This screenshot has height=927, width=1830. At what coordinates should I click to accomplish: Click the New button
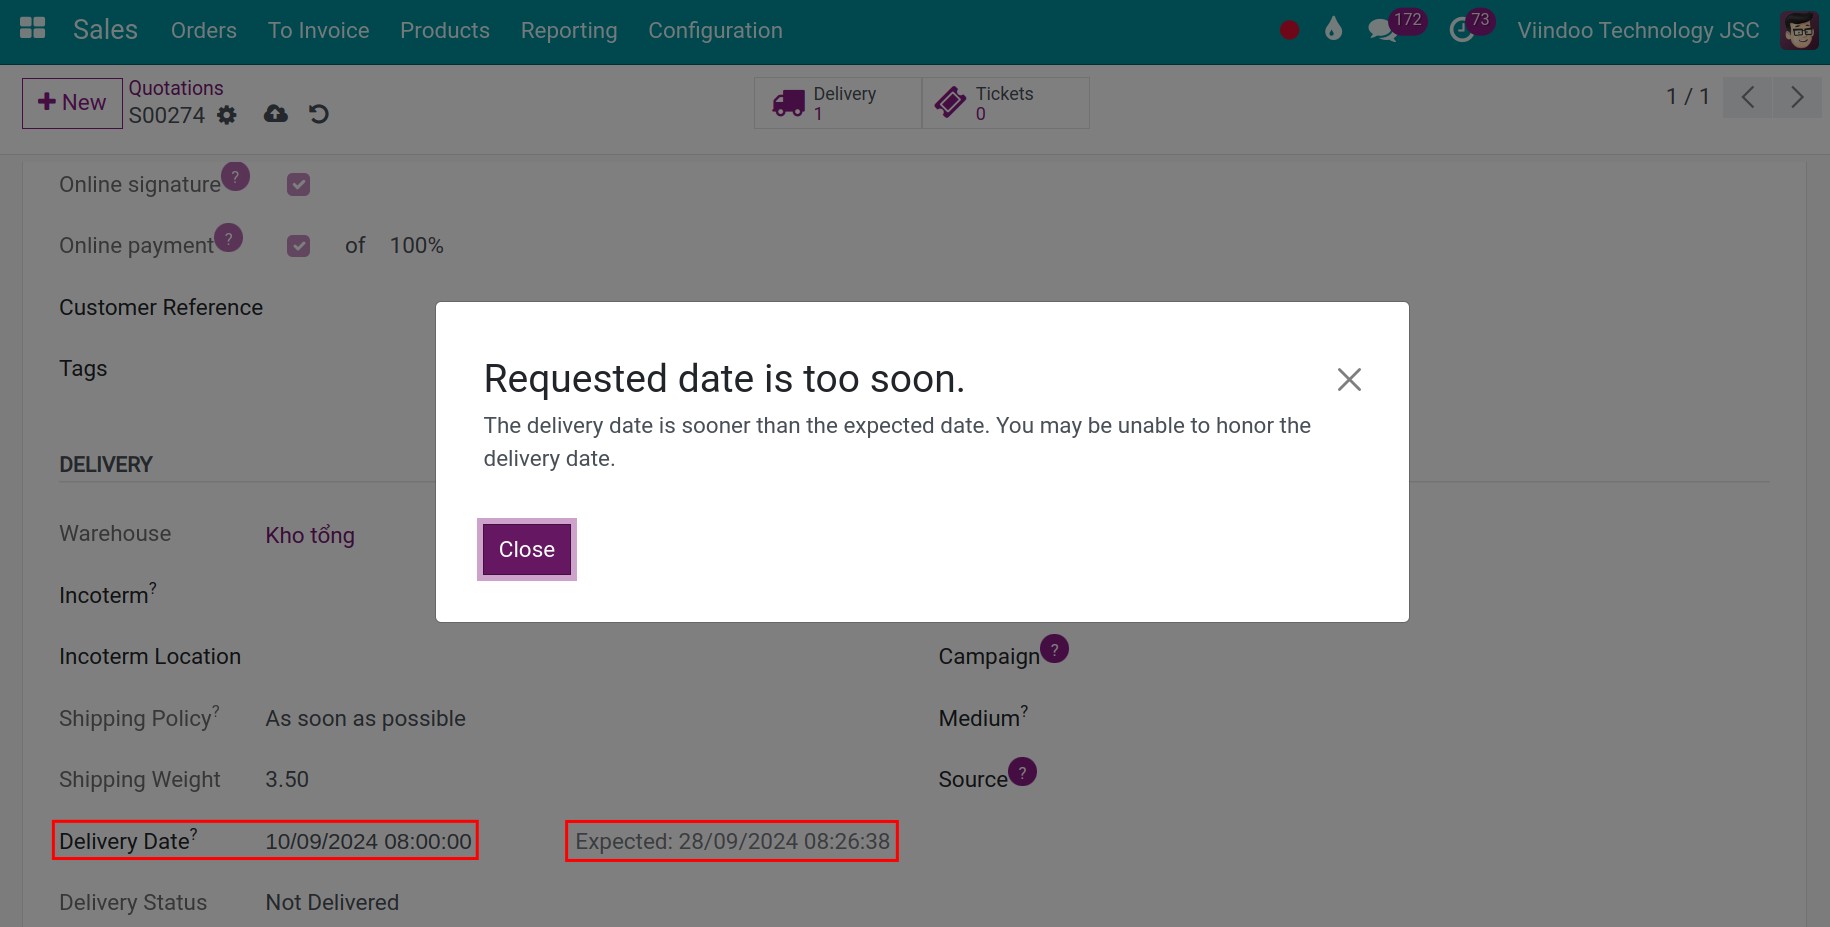[x=72, y=103]
